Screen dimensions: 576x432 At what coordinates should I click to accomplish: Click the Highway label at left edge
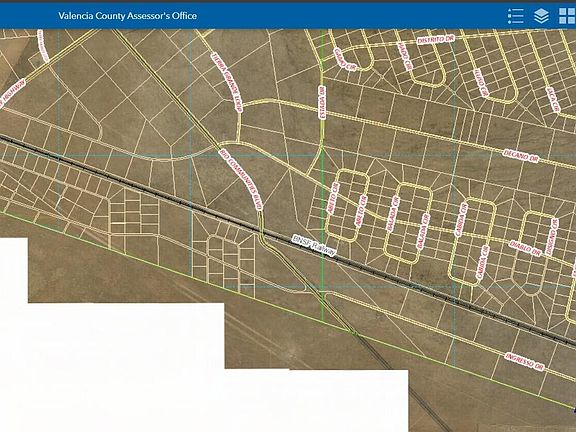click(x=14, y=94)
